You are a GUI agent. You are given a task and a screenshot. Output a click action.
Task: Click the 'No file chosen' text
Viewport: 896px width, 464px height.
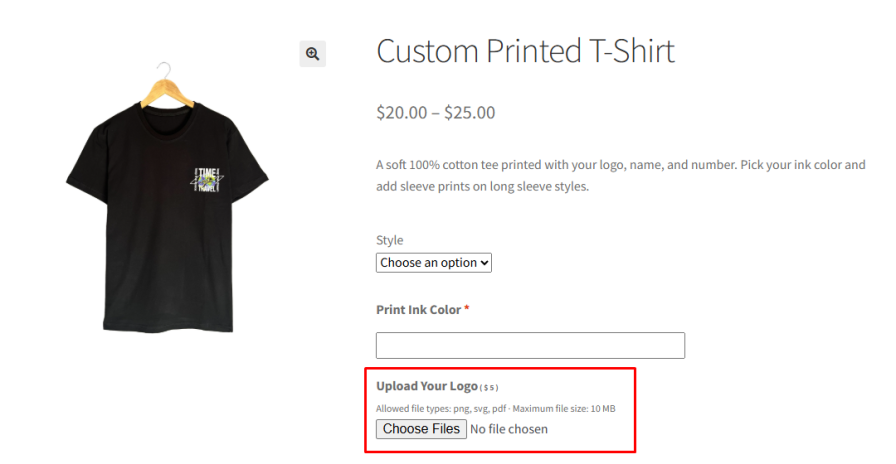click(509, 429)
